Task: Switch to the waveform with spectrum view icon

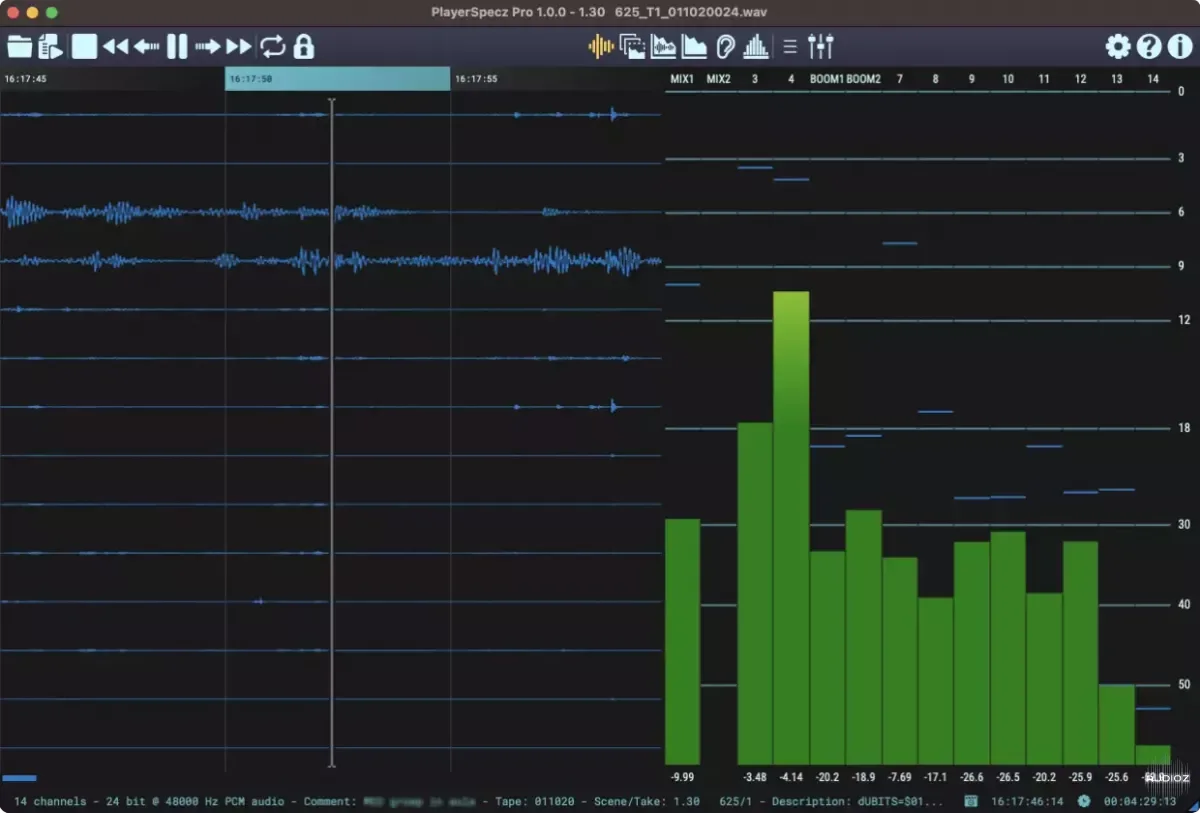Action: point(663,46)
